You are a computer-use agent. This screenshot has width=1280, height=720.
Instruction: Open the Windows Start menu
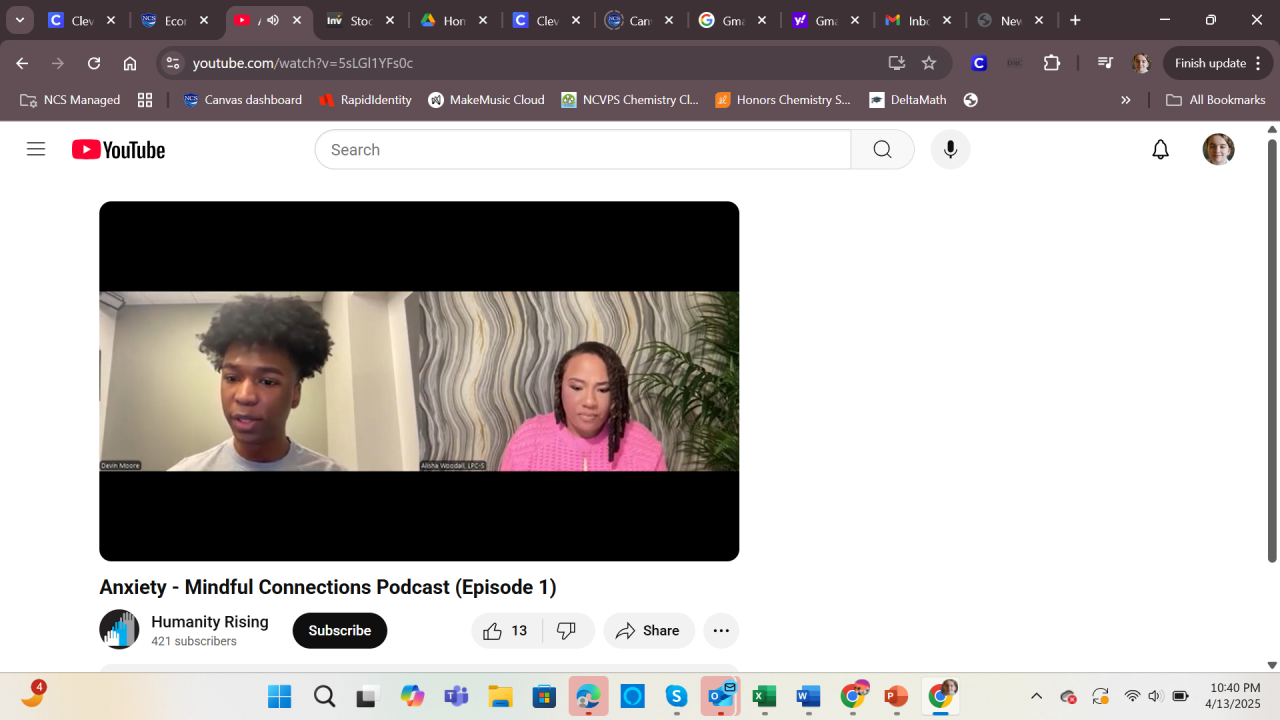[280, 696]
